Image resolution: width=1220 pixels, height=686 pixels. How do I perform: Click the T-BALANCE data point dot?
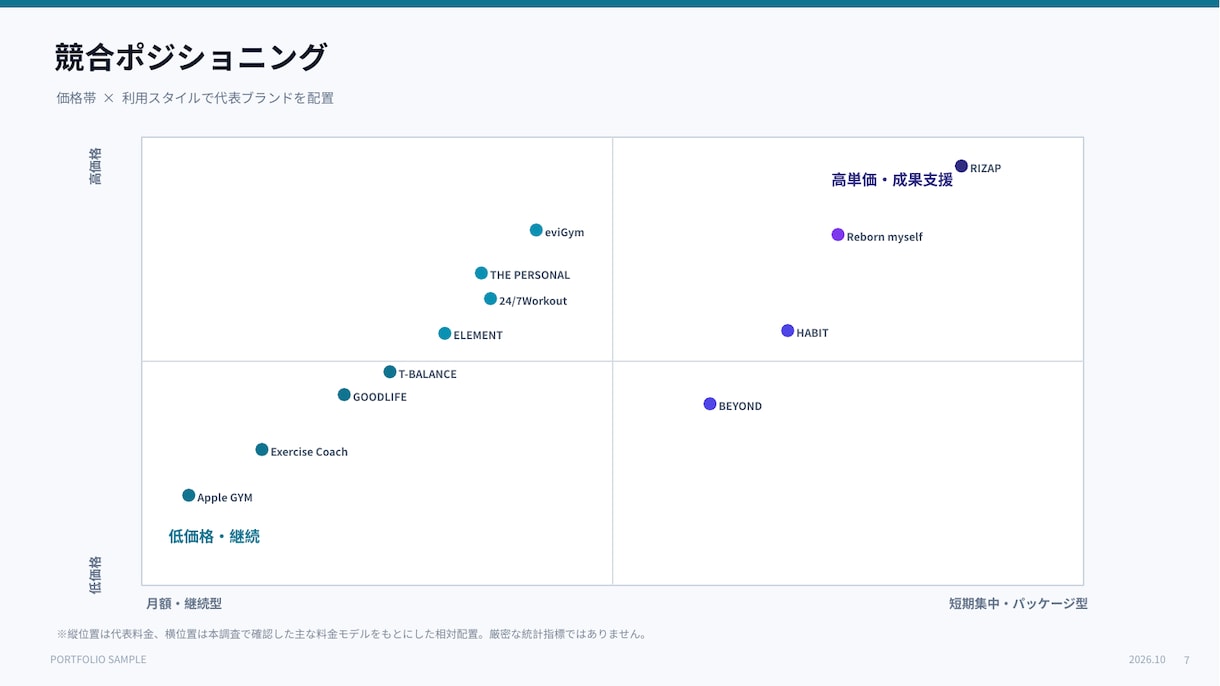click(x=390, y=372)
